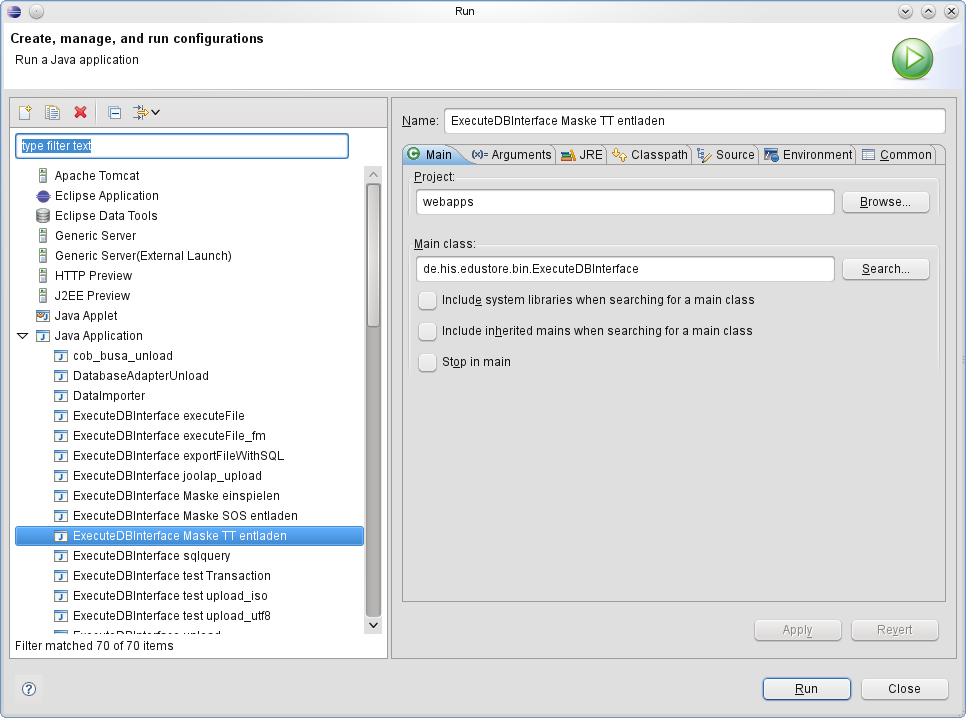Click the scroll up arrow of configuration list
The height and width of the screenshot is (718, 966).
pos(373,175)
